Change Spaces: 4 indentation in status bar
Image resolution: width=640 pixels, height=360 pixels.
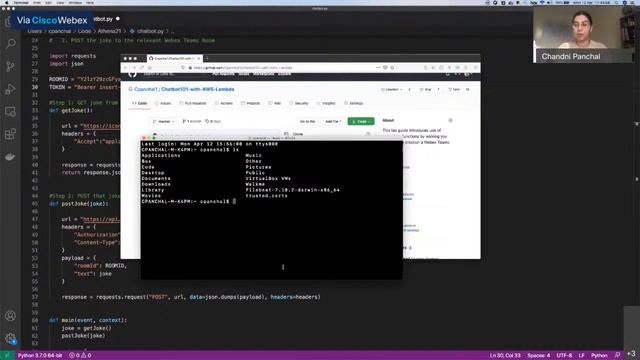coord(538,356)
